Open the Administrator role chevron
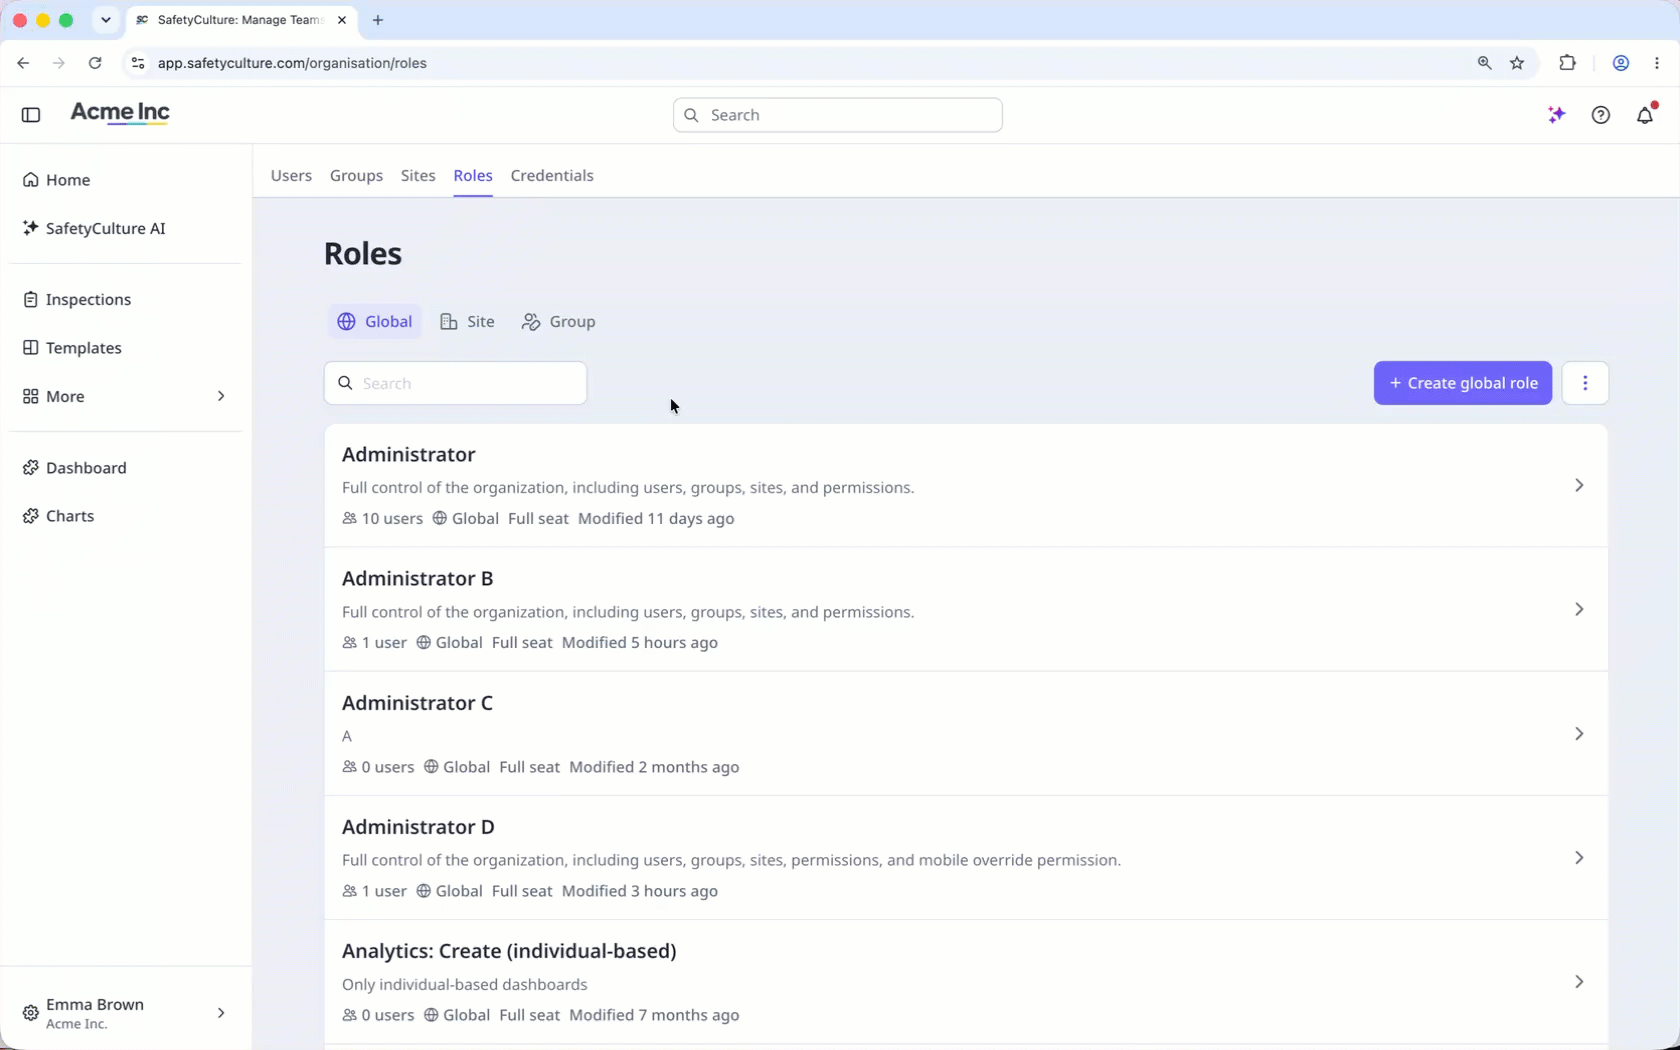This screenshot has width=1680, height=1050. 1579,485
